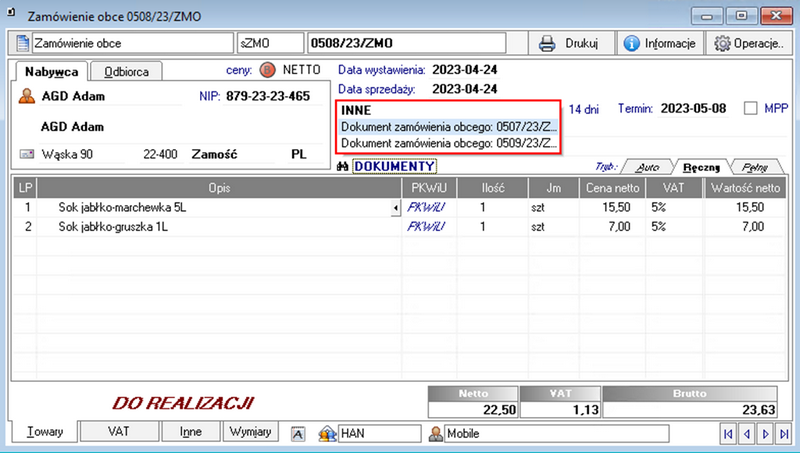Switch to the Nabywca tab
Screen dimensions: 800x453
click(51, 72)
